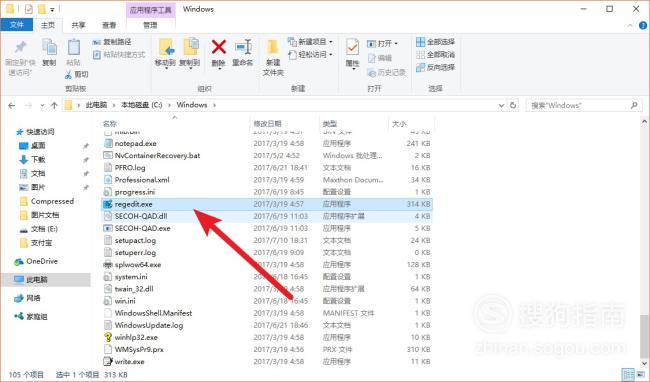
Task: Click the Application Tools contextual tab
Action: pyautogui.click(x=150, y=10)
